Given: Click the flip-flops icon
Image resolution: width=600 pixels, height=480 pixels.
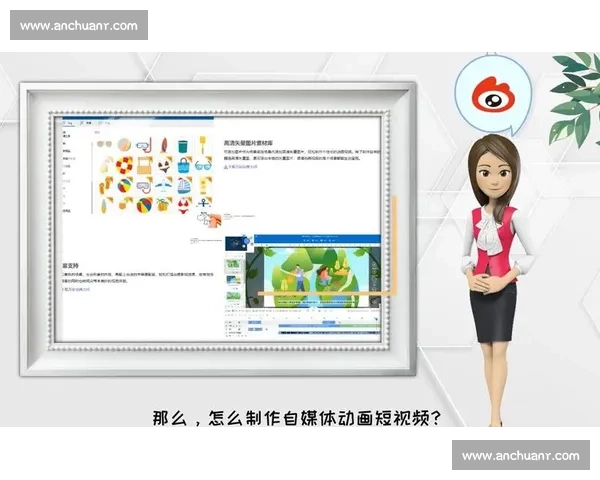Looking at the screenshot, I should click(x=105, y=185).
